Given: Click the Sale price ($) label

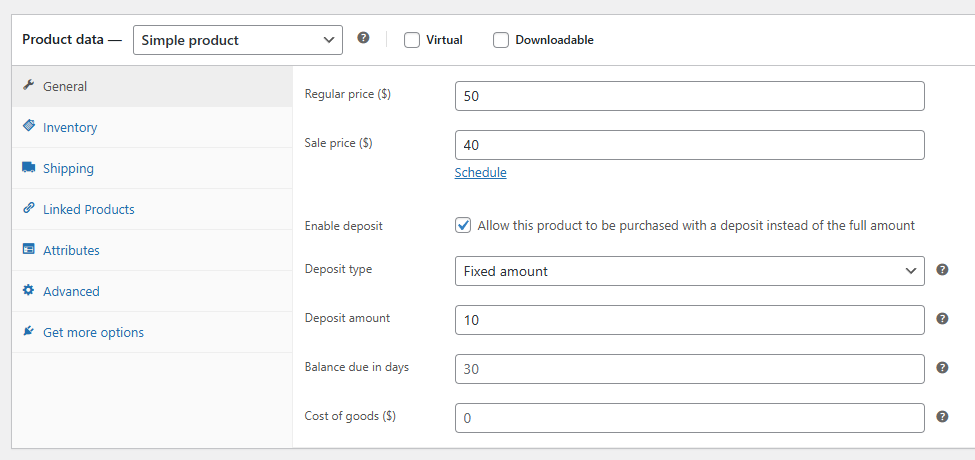Looking at the screenshot, I should coord(338,143).
